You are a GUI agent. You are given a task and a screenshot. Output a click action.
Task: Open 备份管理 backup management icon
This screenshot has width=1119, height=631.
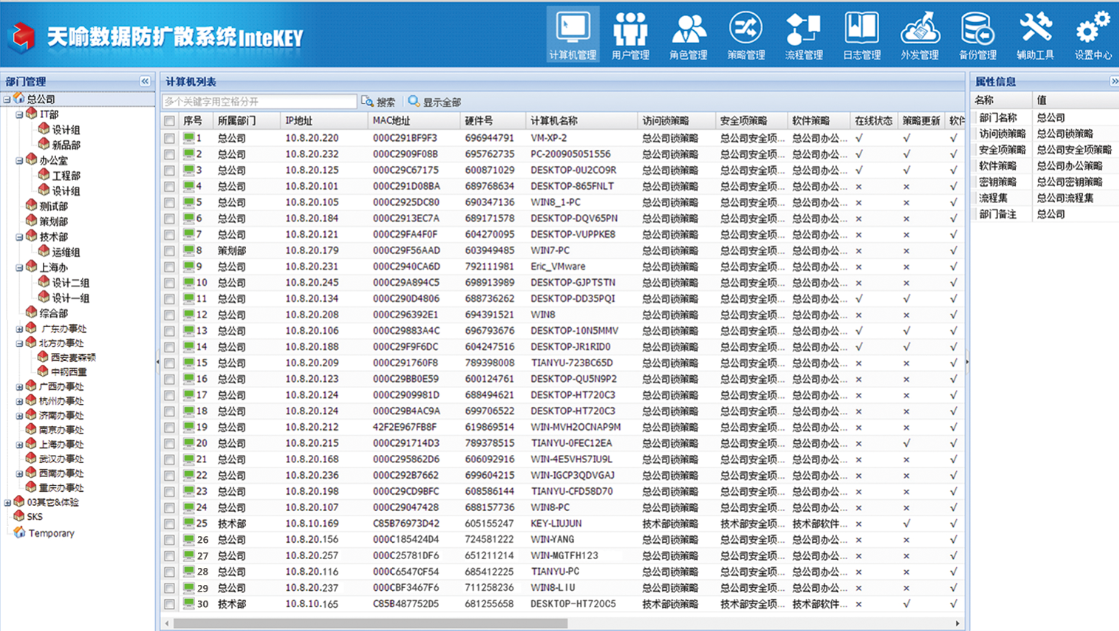click(977, 35)
